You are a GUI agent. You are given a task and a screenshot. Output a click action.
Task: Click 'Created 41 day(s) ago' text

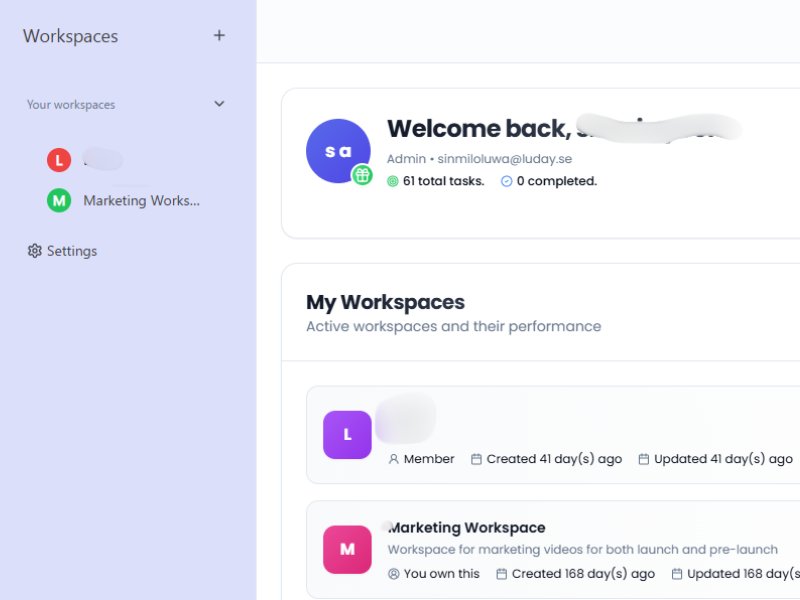[554, 459]
